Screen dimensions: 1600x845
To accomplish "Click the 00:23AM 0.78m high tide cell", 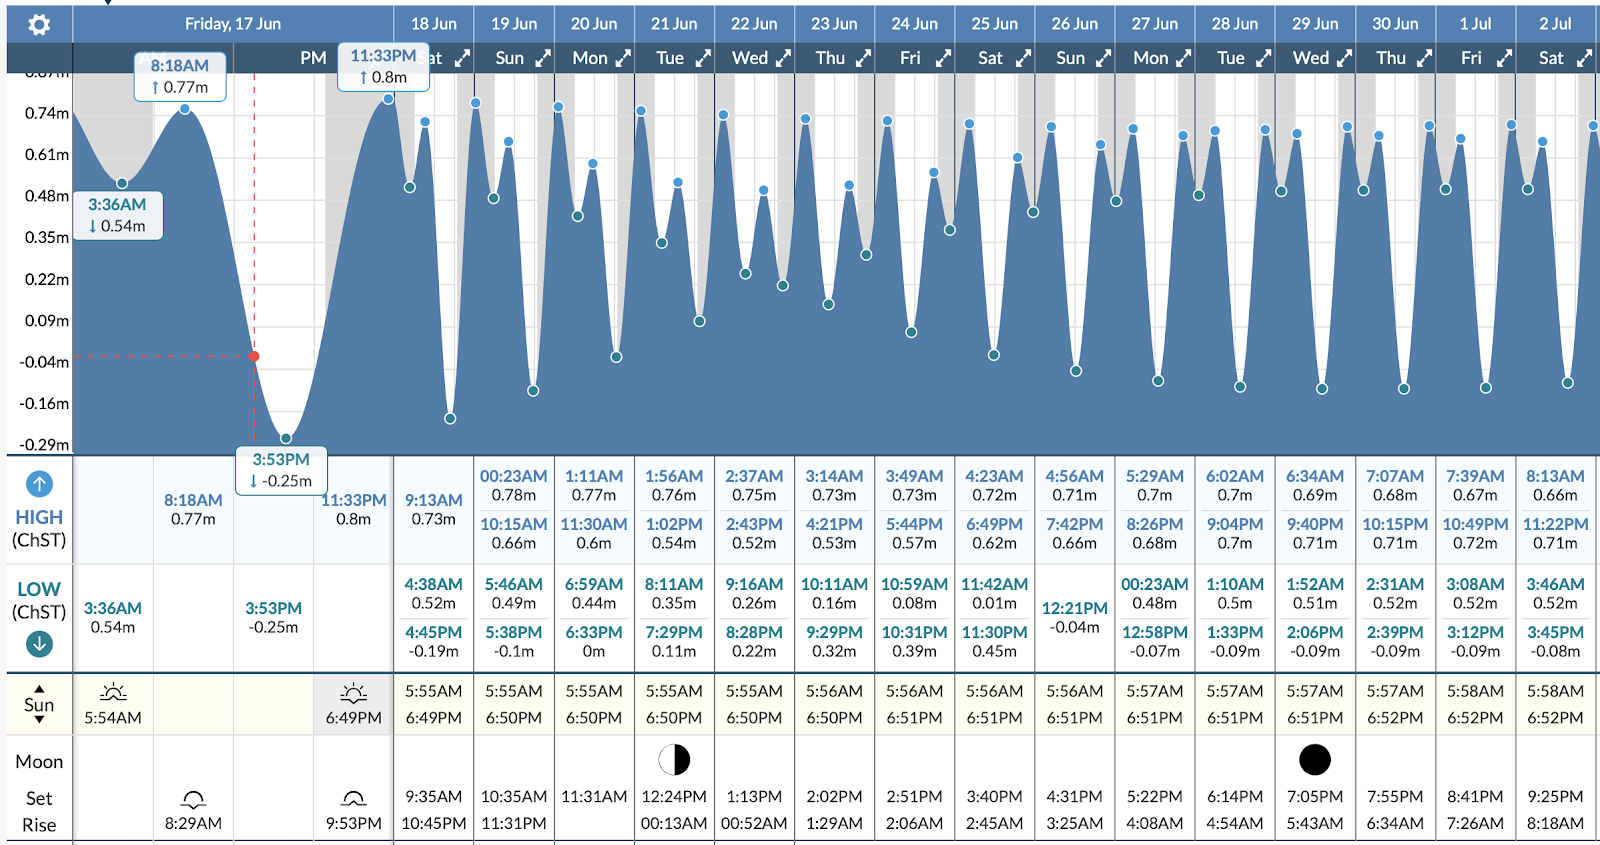I will (514, 486).
